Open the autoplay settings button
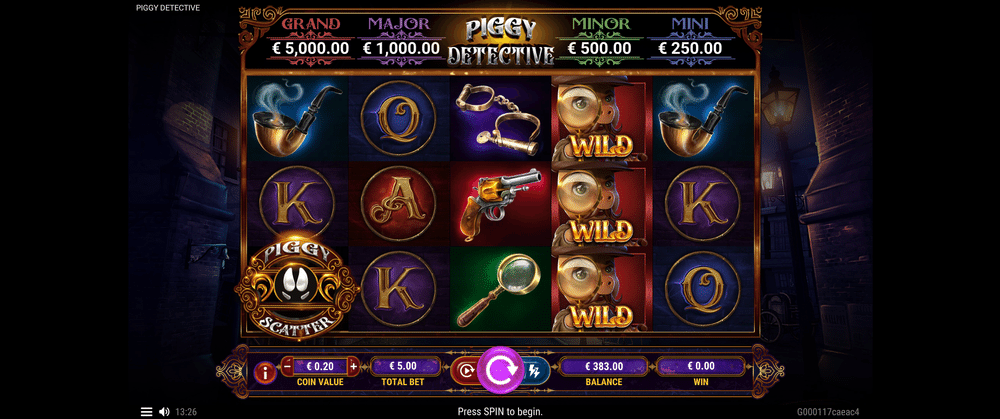1000x419 pixels. [465, 370]
